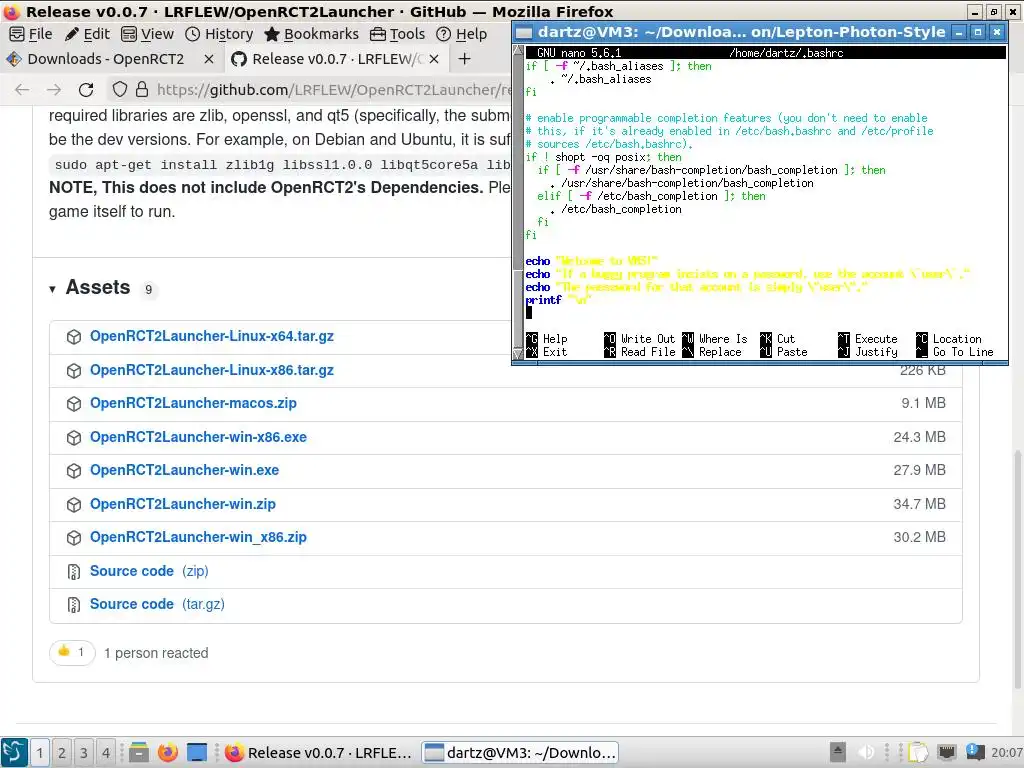The width and height of the screenshot is (1024, 768).
Task: Click file icon beside Source code (tar.gz)
Action: pos(74,605)
